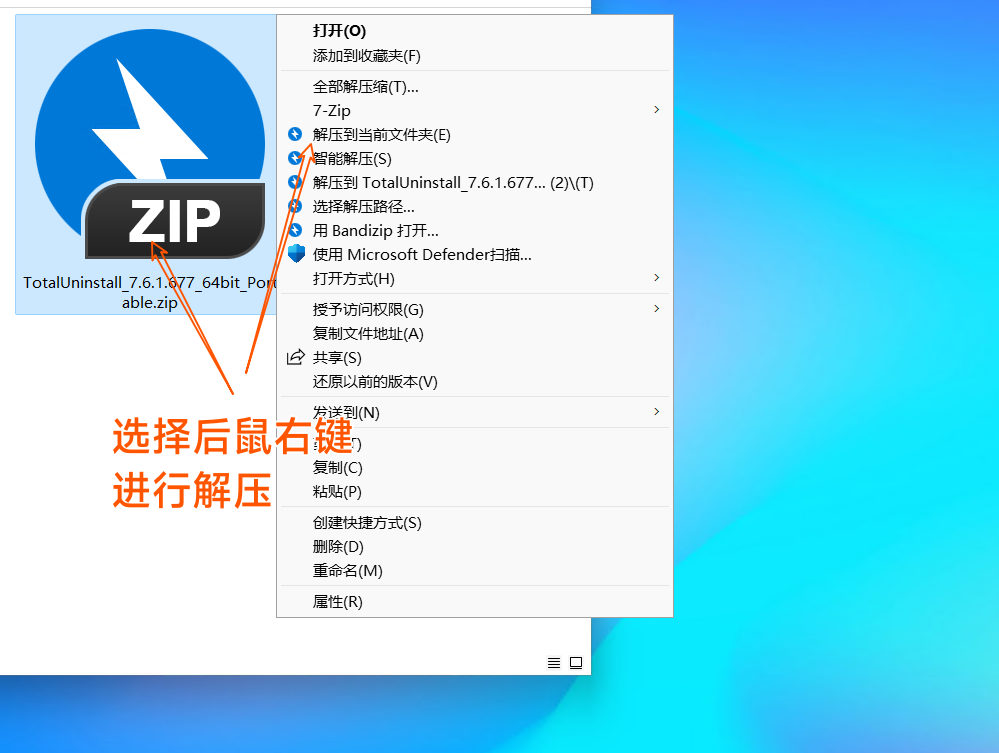Expand the 授予访问权限(G) arrow
Image resolution: width=999 pixels, height=753 pixels.
(x=656, y=308)
